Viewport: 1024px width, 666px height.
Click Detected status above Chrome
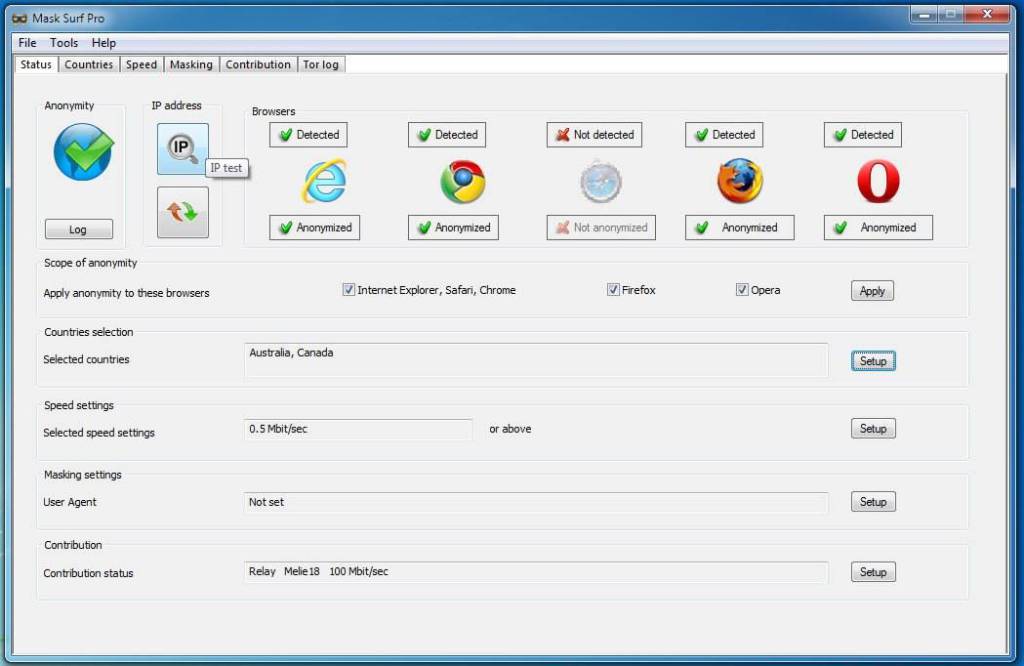click(x=447, y=135)
